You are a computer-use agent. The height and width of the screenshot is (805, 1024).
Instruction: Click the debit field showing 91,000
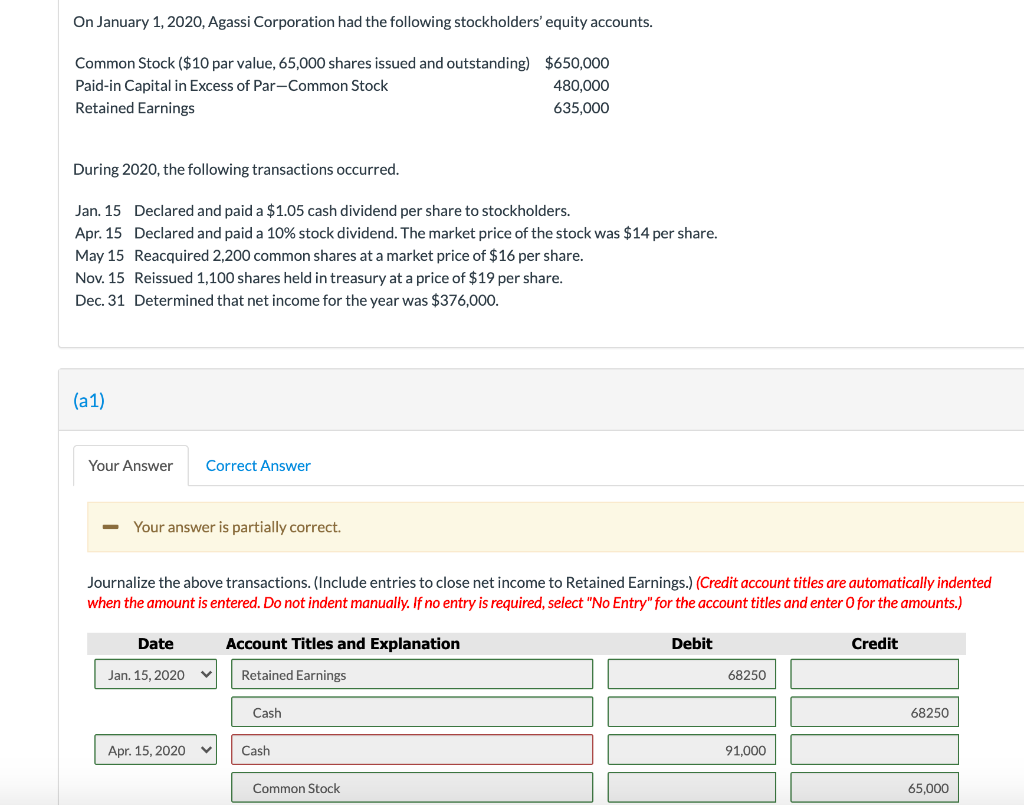(x=692, y=750)
